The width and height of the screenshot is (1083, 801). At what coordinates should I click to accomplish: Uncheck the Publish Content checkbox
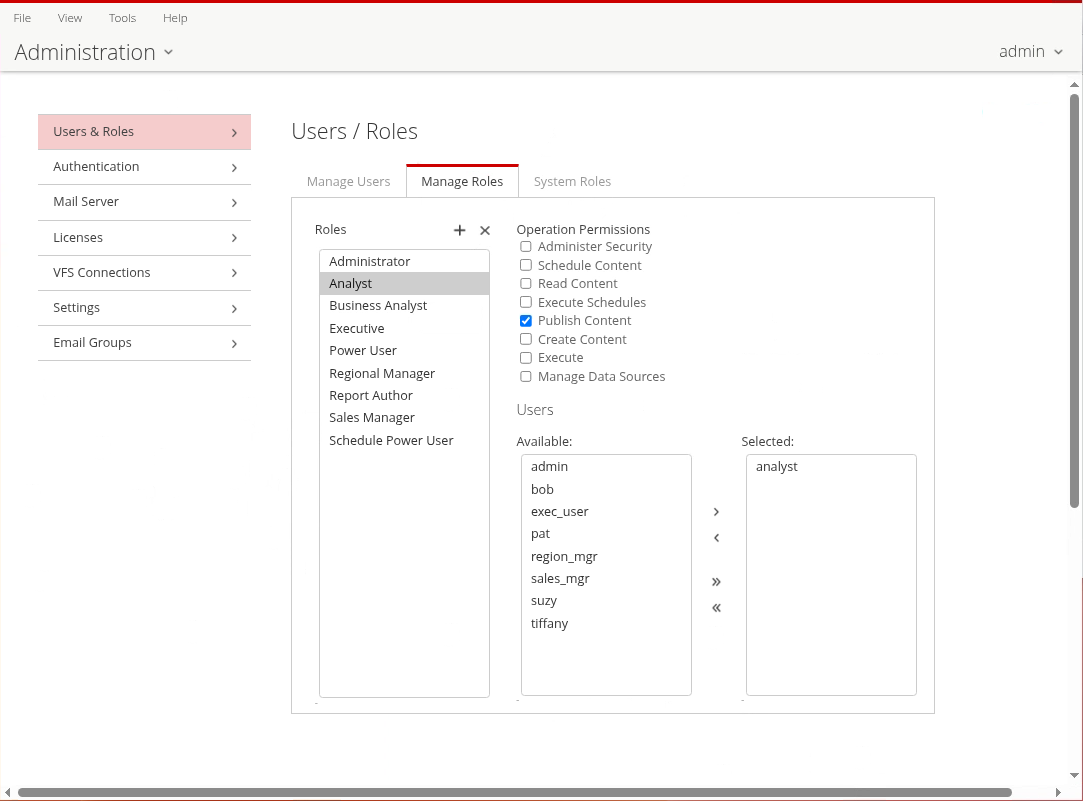(526, 321)
